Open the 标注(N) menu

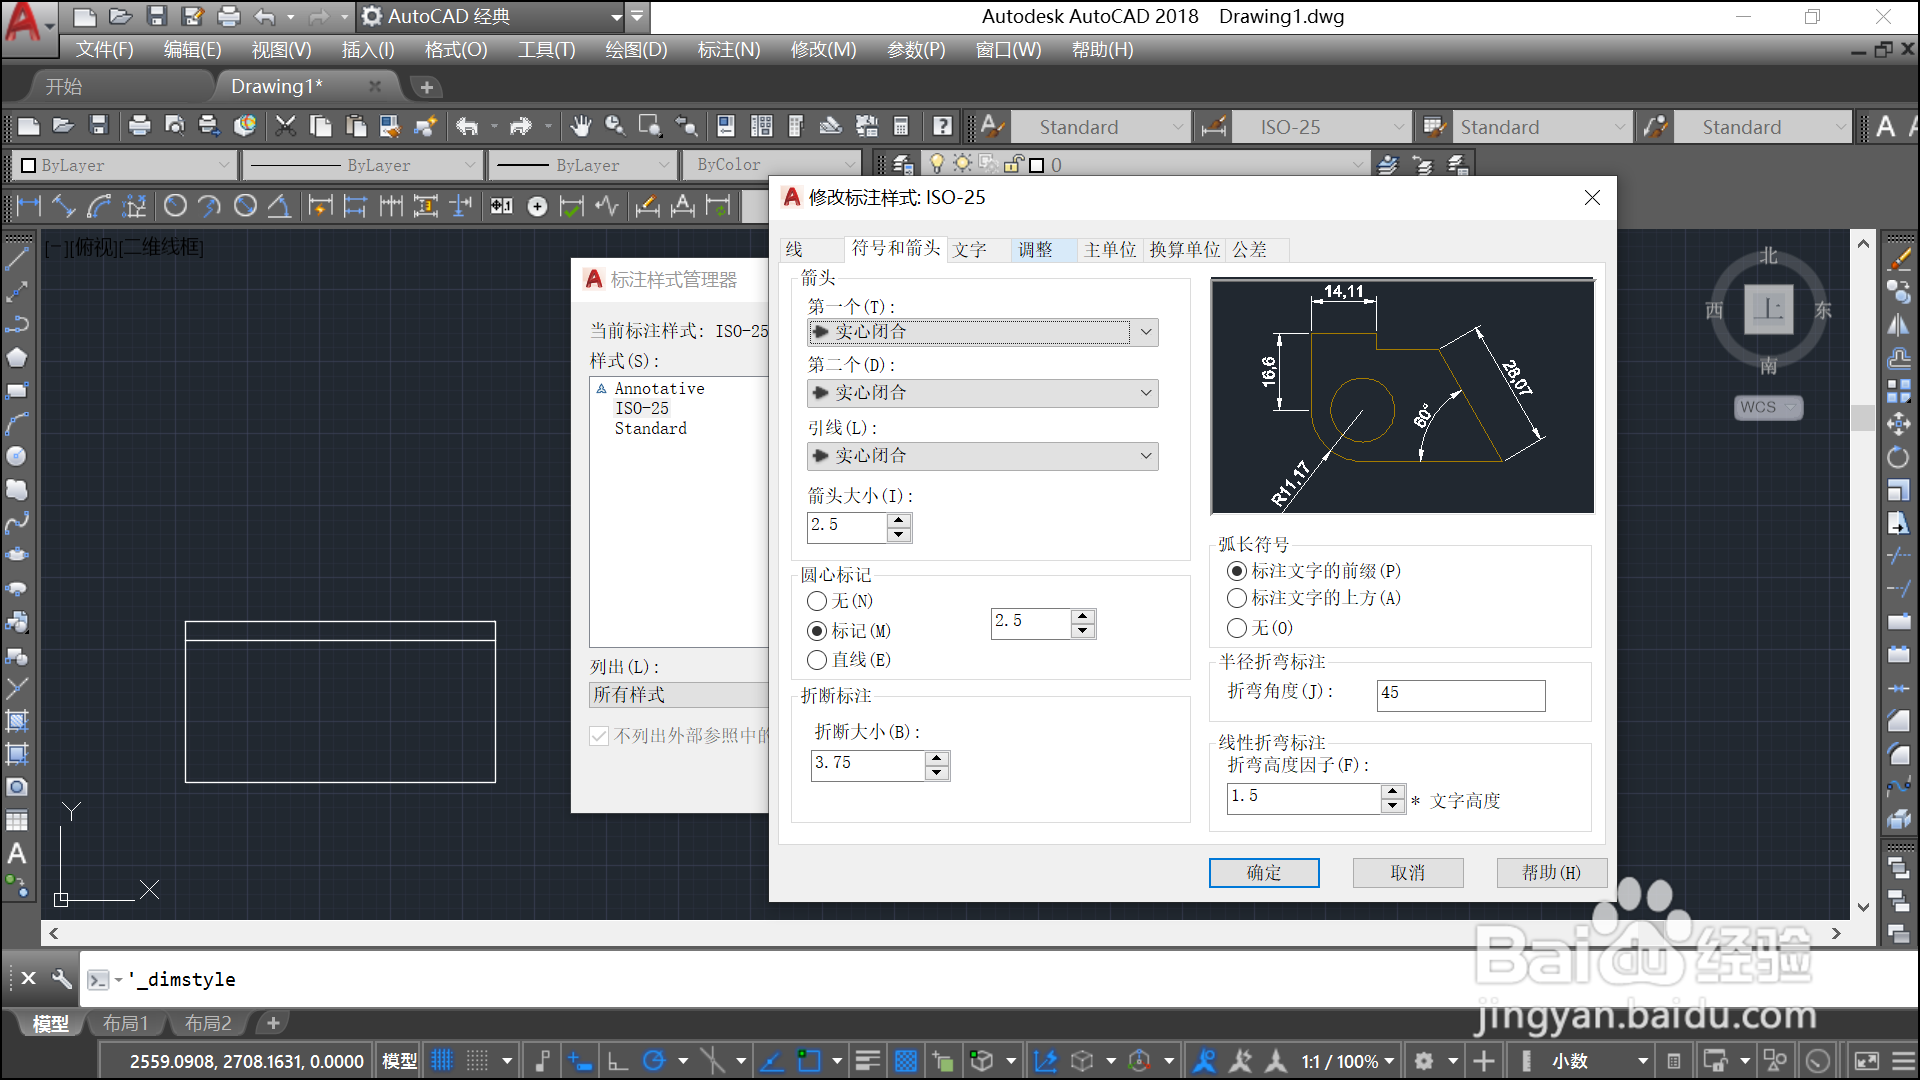point(728,50)
